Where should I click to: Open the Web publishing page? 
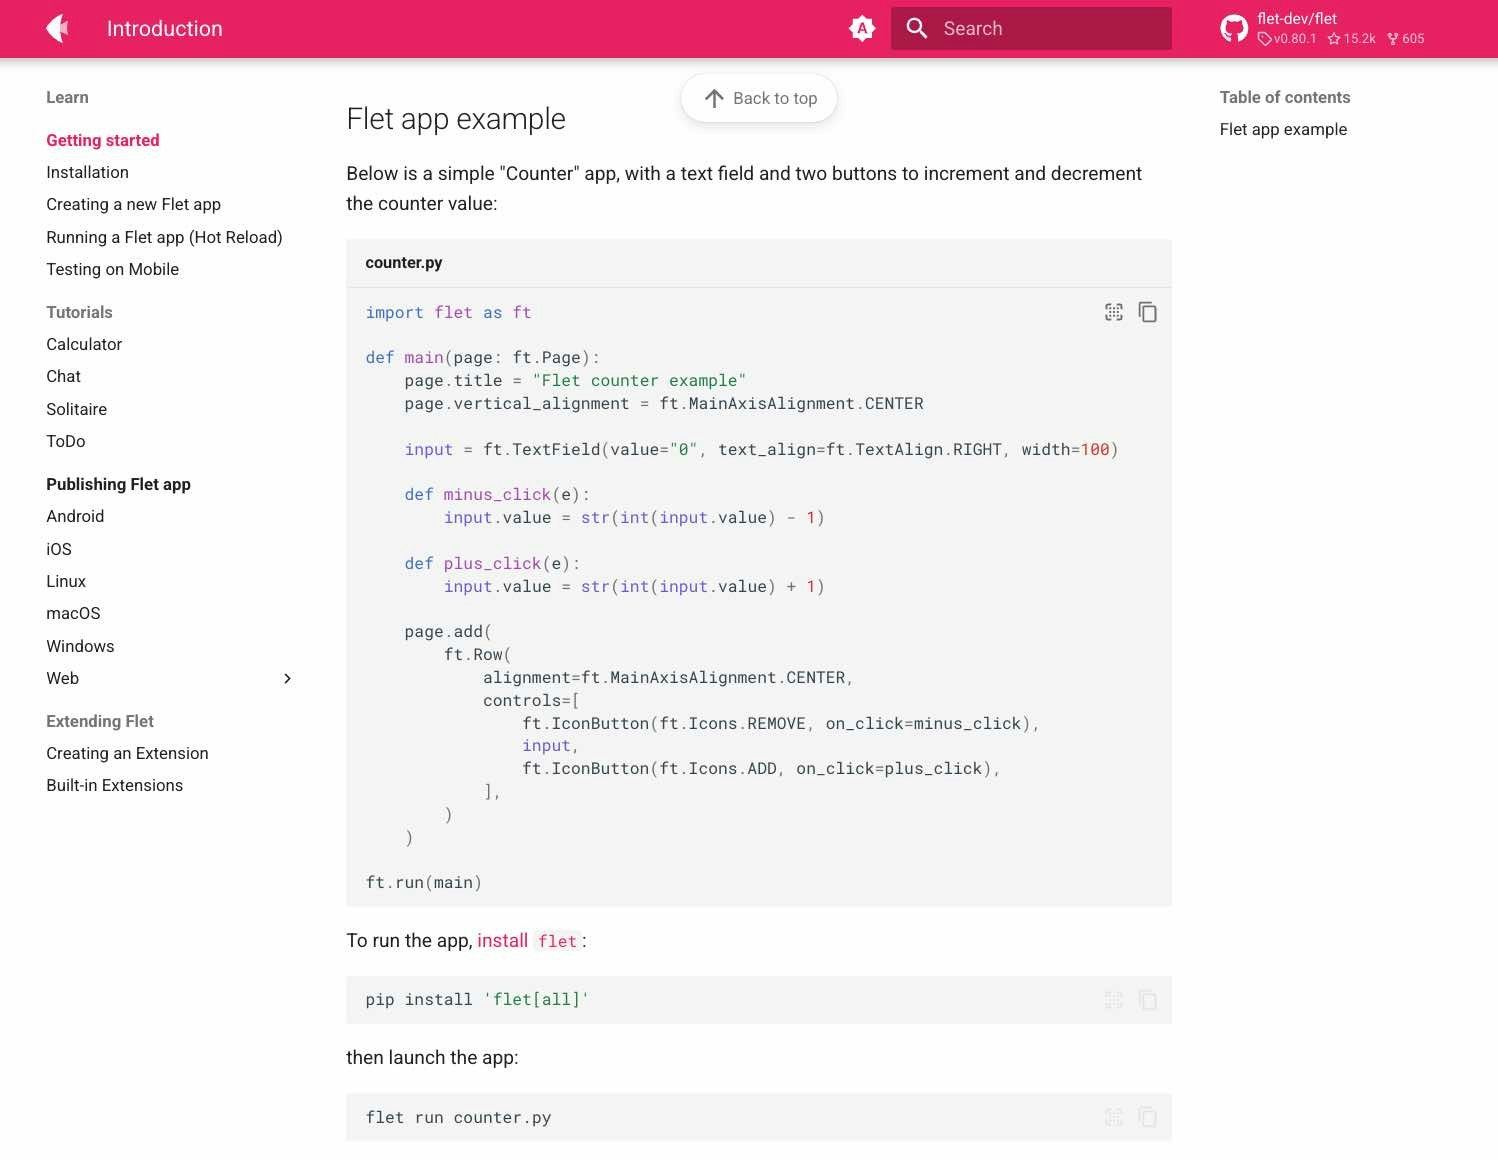(62, 678)
